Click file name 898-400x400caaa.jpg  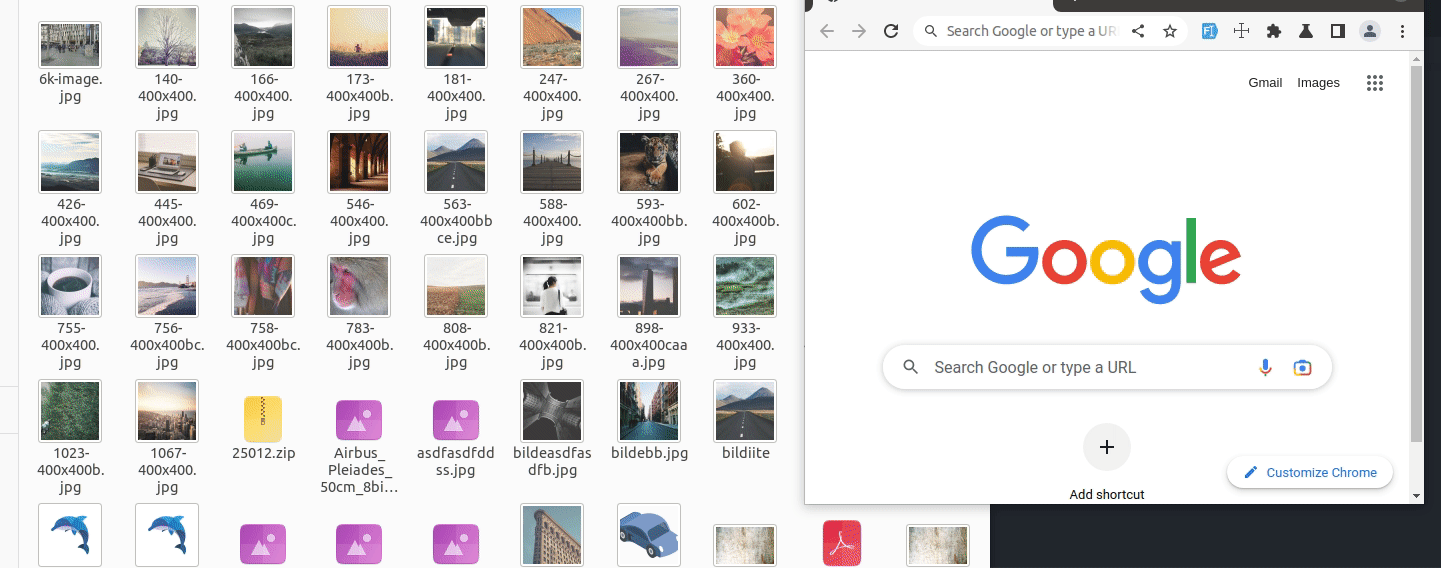[x=649, y=345]
